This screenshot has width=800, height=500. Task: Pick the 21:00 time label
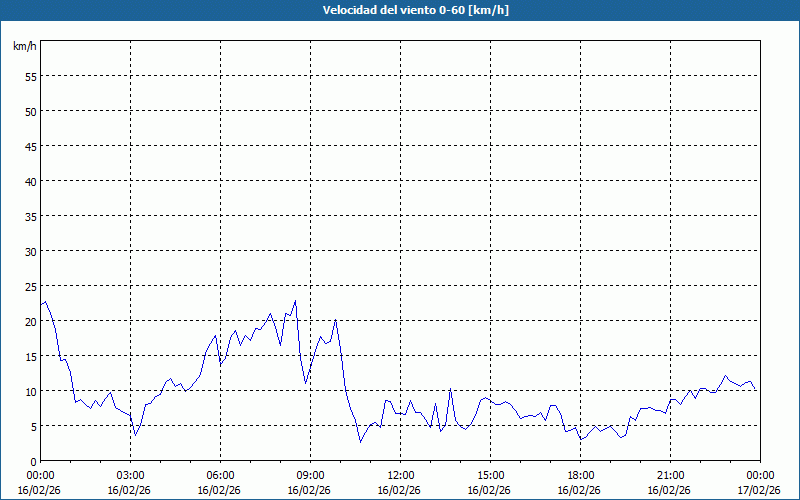click(670, 475)
